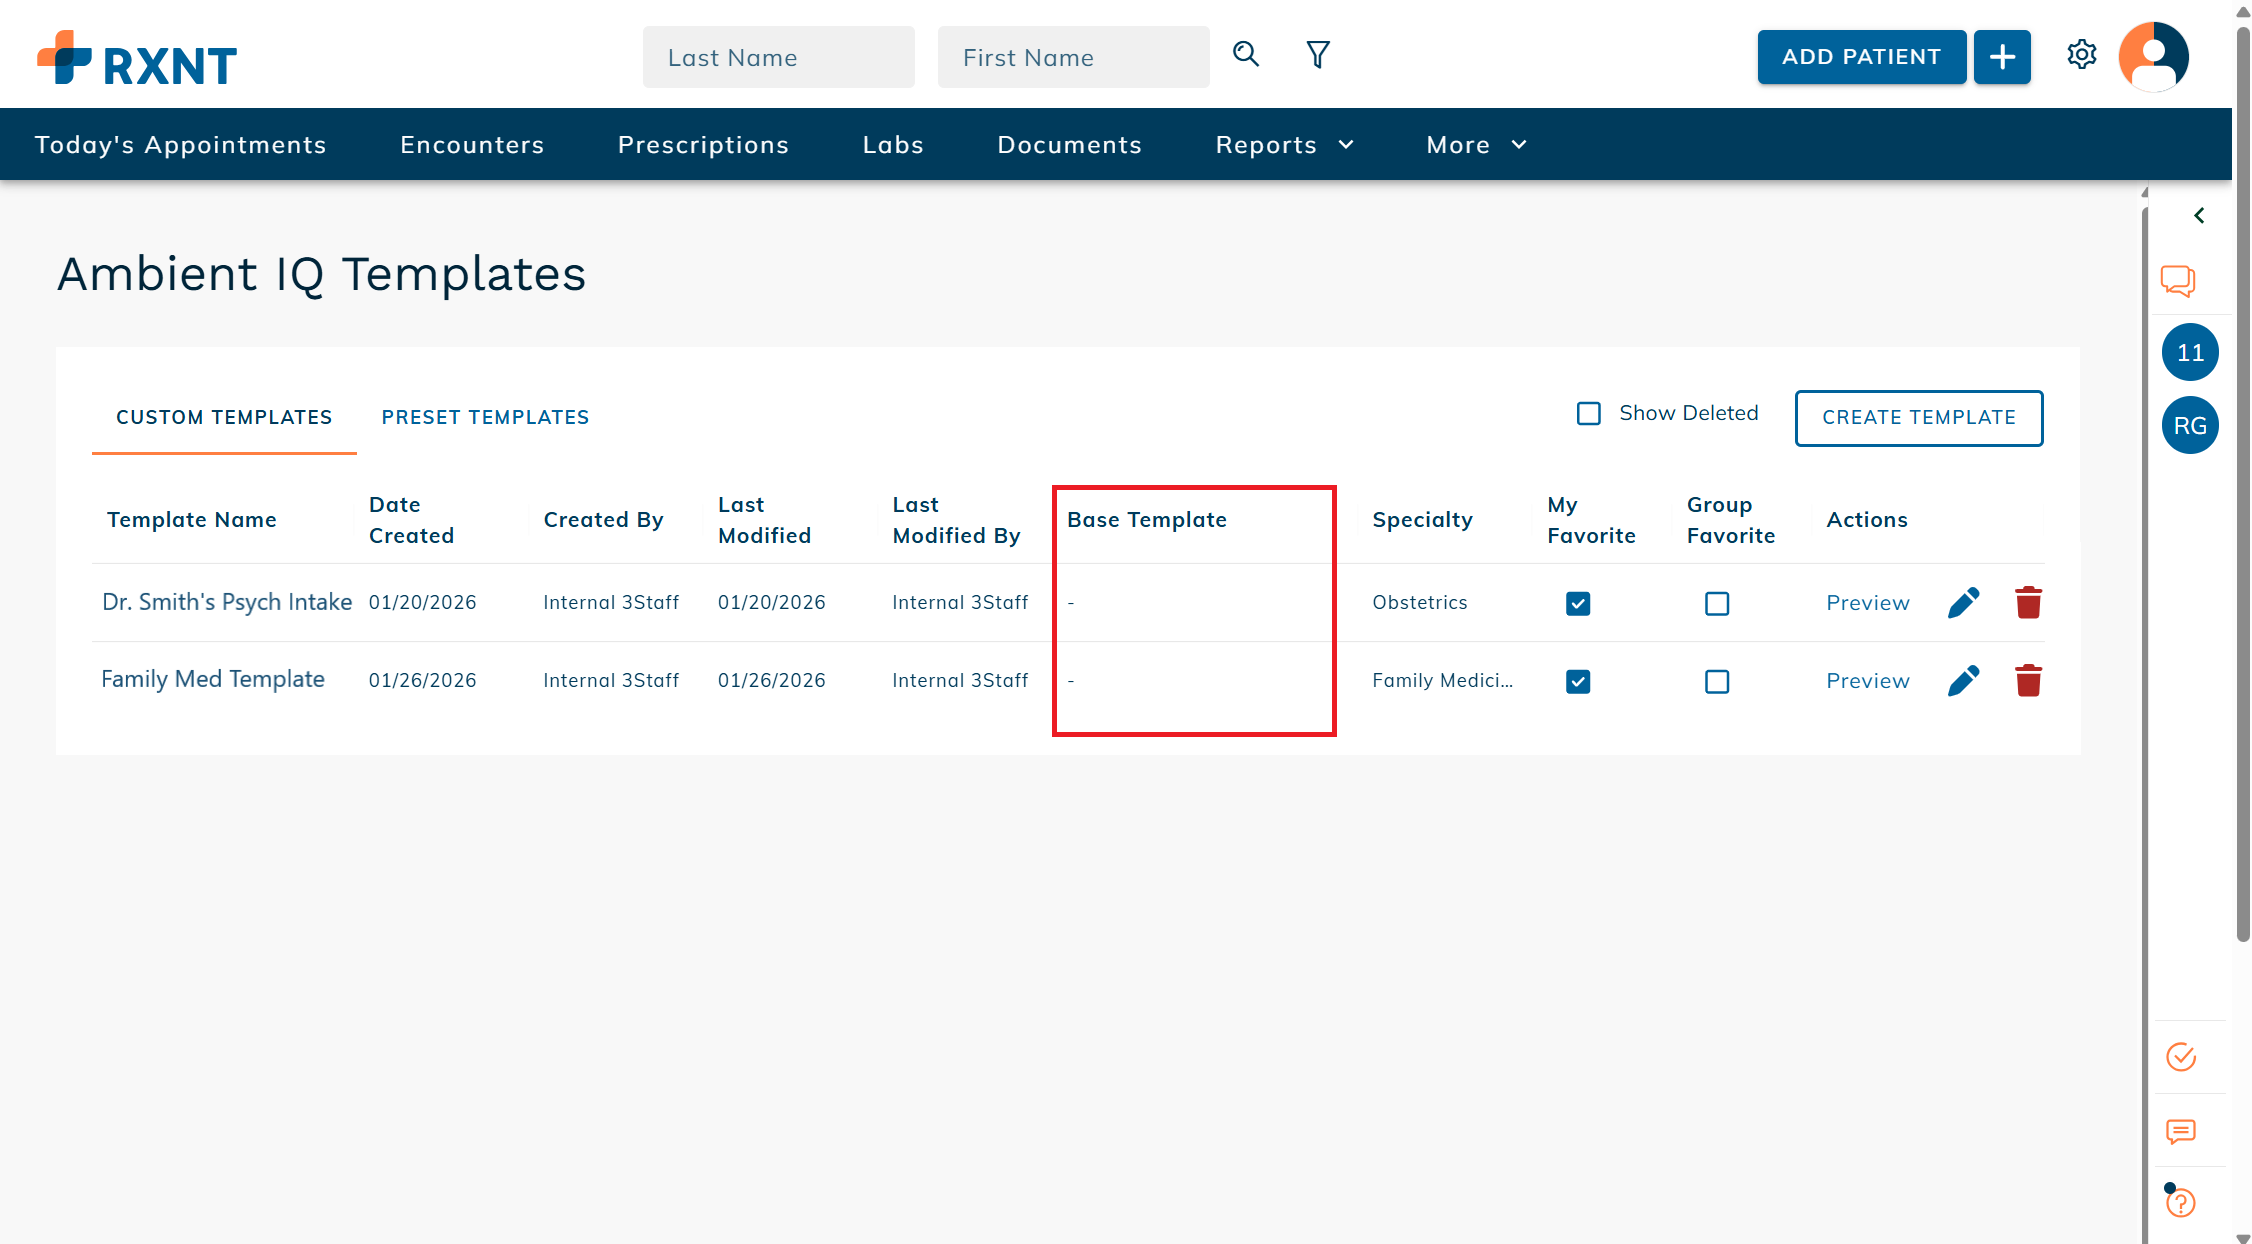
Task: Check Group Favorite for Family Med Template
Action: pyautogui.click(x=1717, y=682)
